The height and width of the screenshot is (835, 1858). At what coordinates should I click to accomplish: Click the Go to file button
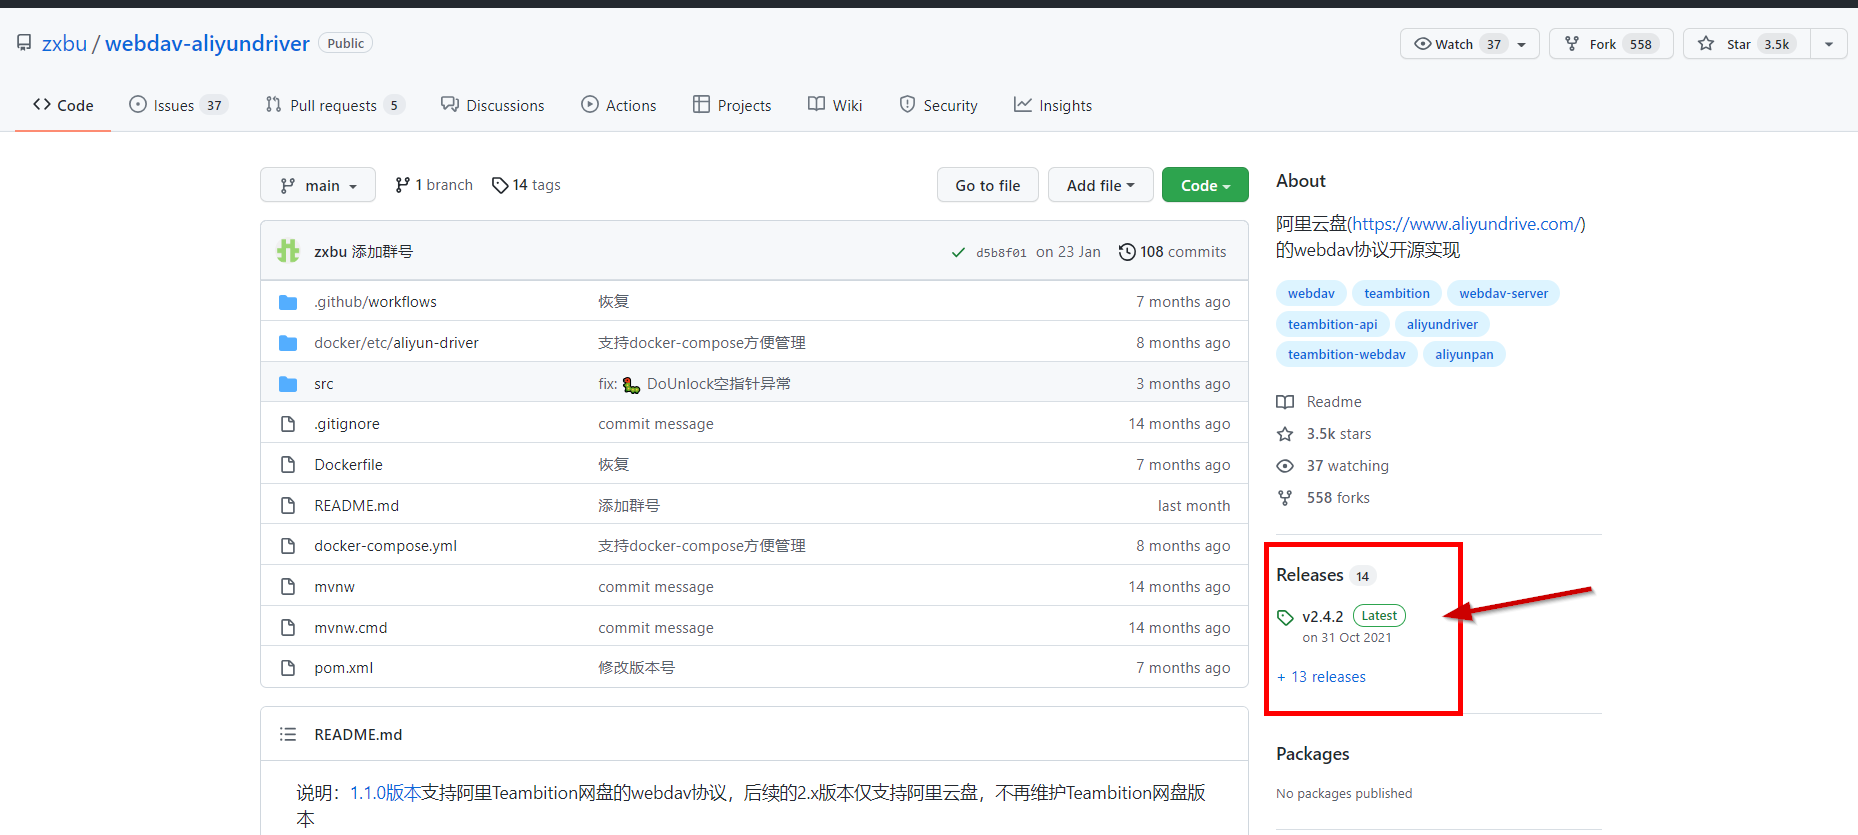tap(988, 185)
